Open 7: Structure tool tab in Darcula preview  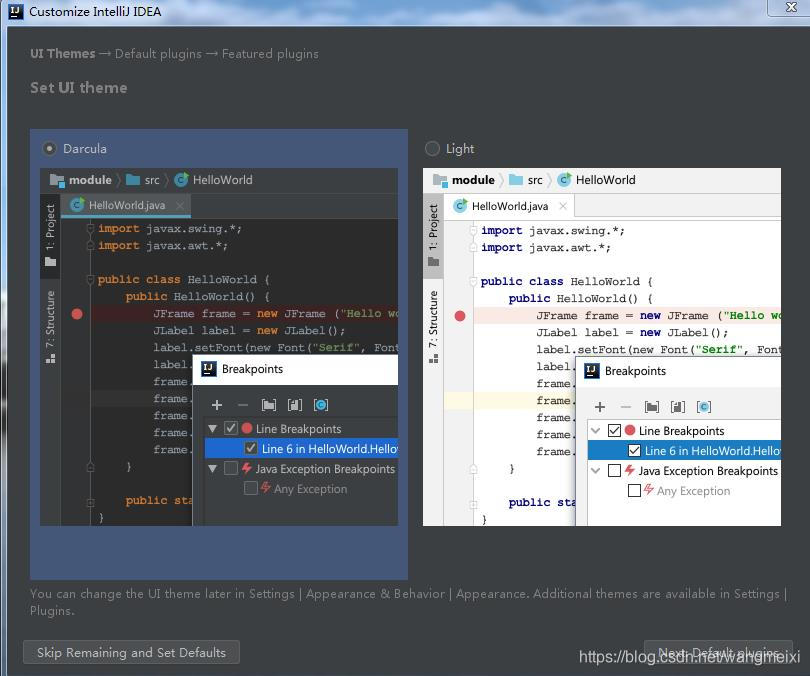pyautogui.click(x=50, y=327)
